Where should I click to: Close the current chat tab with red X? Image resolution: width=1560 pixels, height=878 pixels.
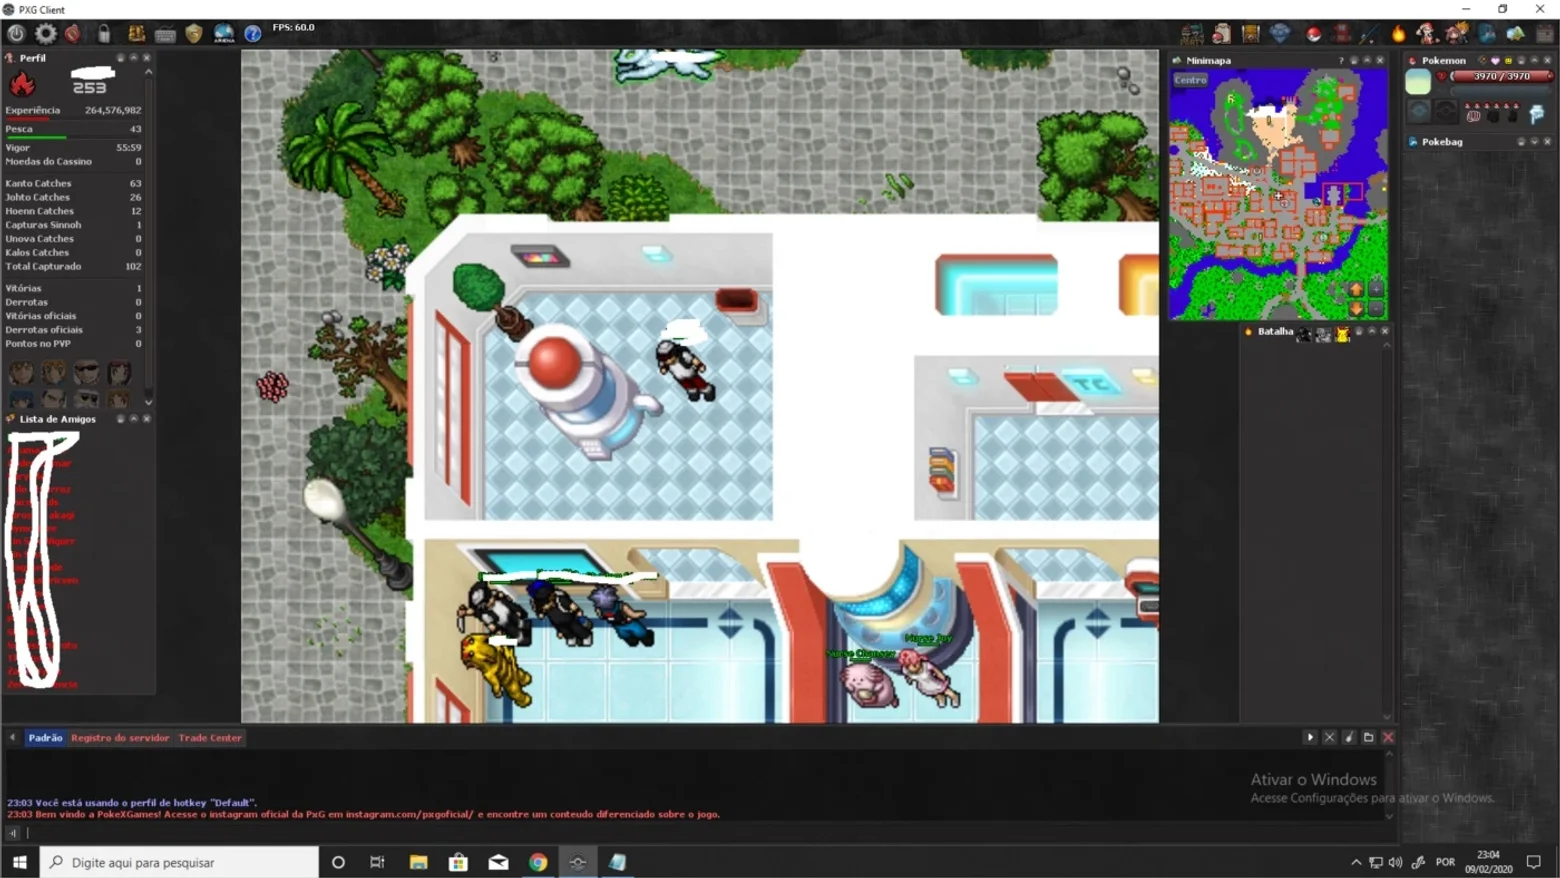(1388, 738)
